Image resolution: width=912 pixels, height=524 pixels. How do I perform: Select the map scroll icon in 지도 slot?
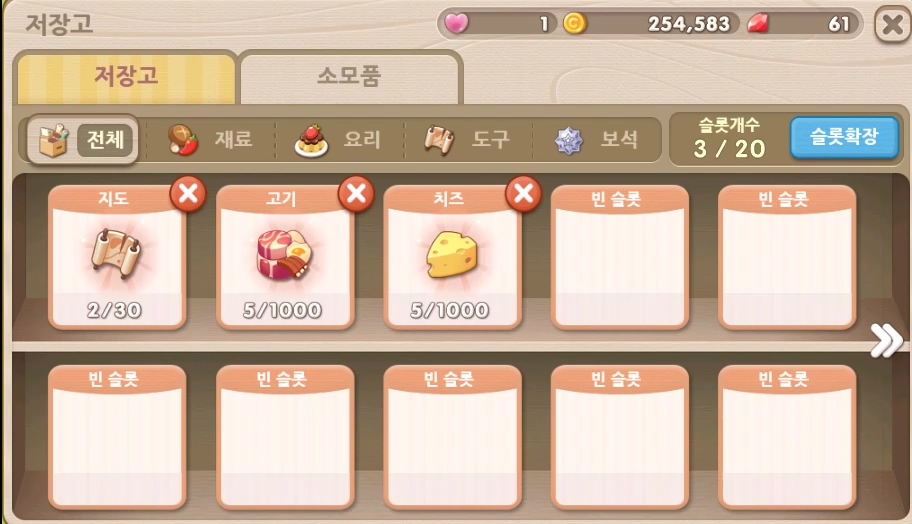[x=117, y=254]
